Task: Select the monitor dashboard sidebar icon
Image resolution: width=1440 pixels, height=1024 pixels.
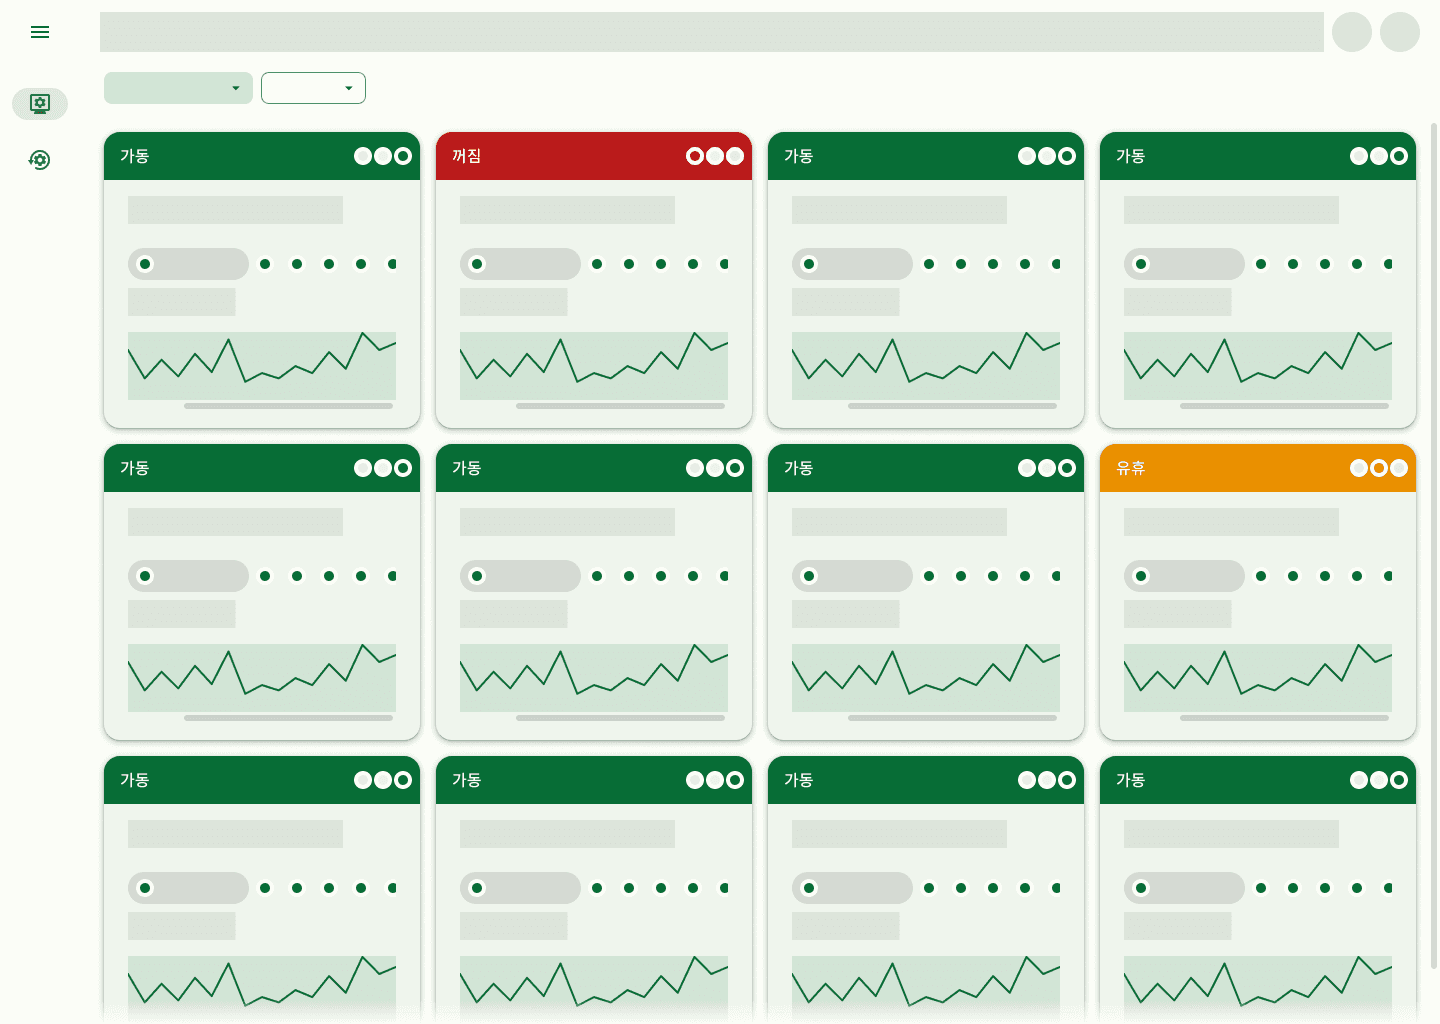Action: click(40, 104)
